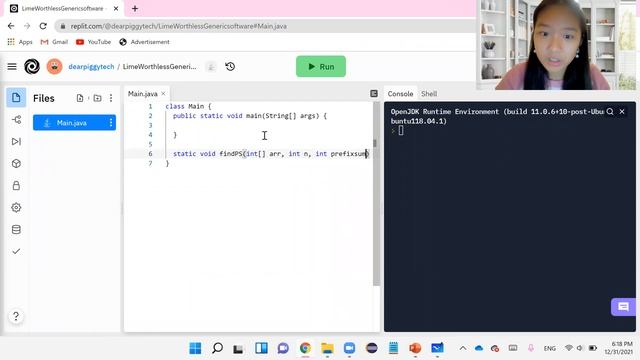
Task: Open Gmail bookmark
Action: pos(54,42)
